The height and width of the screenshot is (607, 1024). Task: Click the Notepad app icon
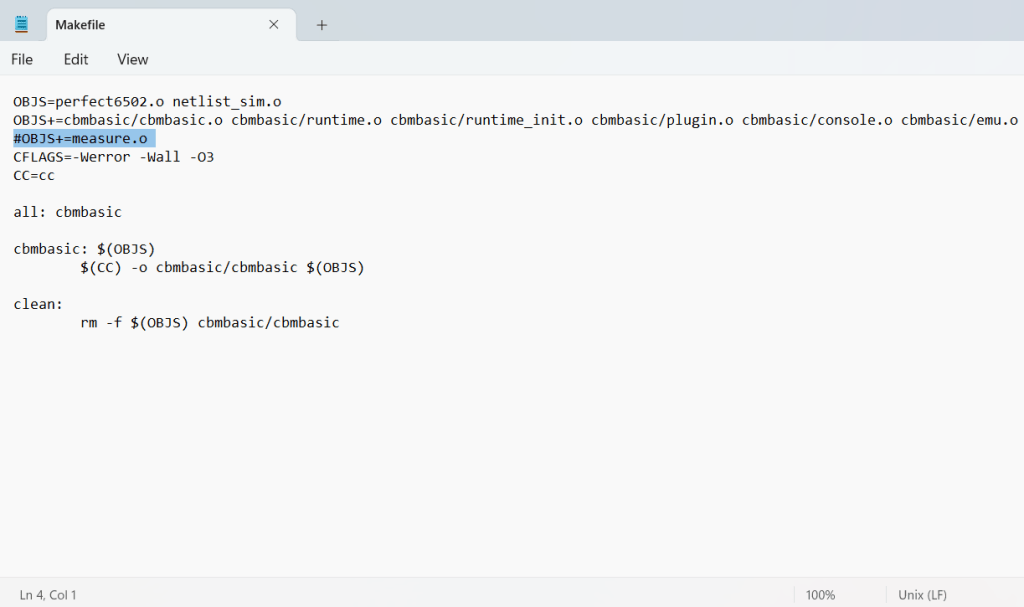coord(22,24)
